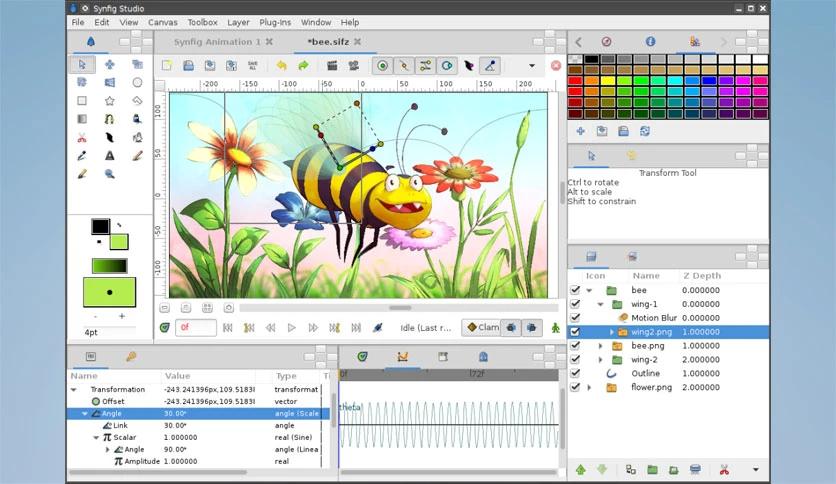Select the Spline tool
The height and width of the screenshot is (484, 836).
(x=109, y=119)
